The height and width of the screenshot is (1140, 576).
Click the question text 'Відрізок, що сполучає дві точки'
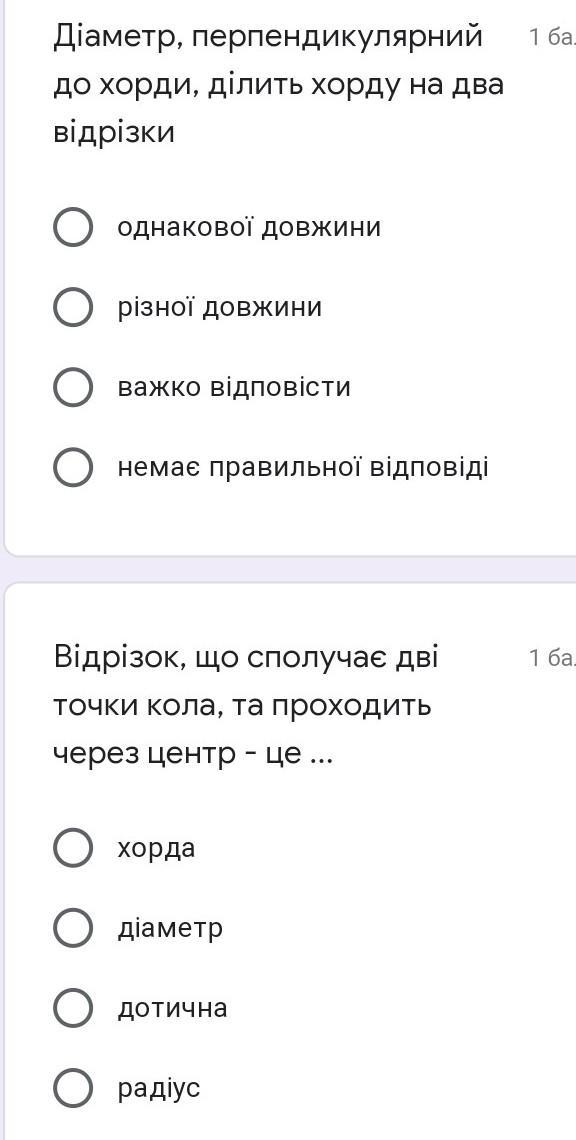pos(247,707)
